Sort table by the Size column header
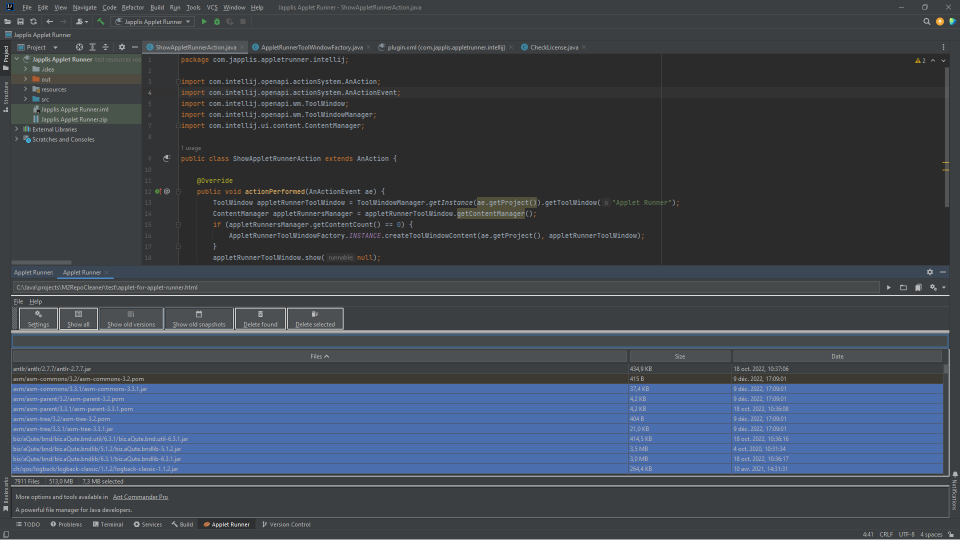This screenshot has height=540, width=960. pyautogui.click(x=680, y=356)
